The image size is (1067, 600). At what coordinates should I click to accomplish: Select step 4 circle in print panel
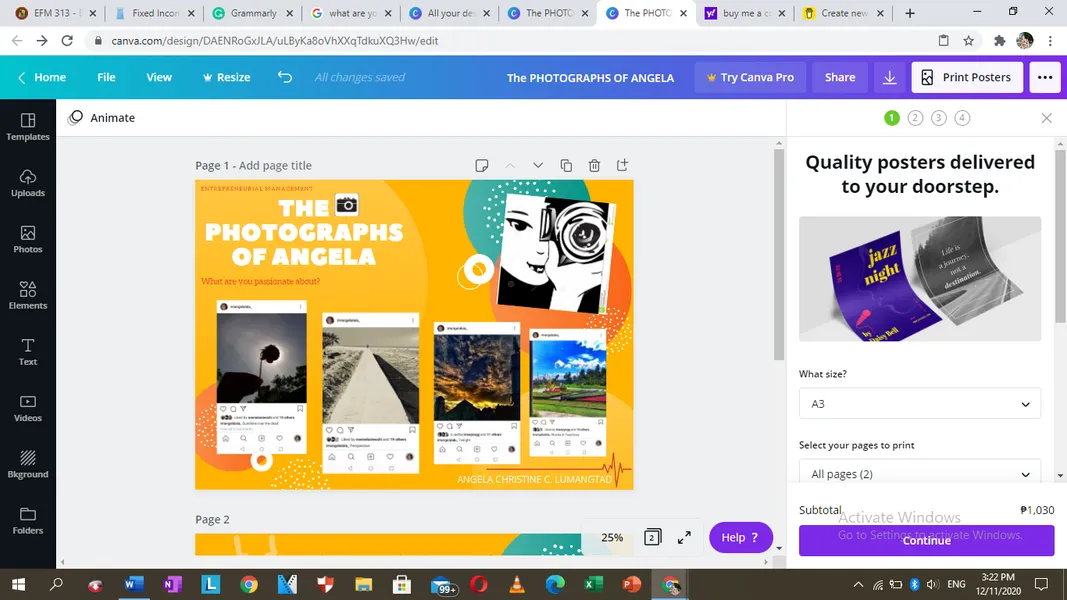[962, 118]
